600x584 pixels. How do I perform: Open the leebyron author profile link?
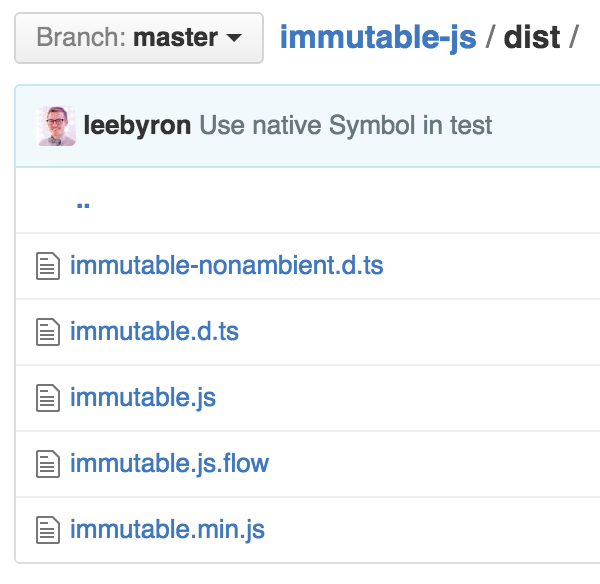(137, 126)
